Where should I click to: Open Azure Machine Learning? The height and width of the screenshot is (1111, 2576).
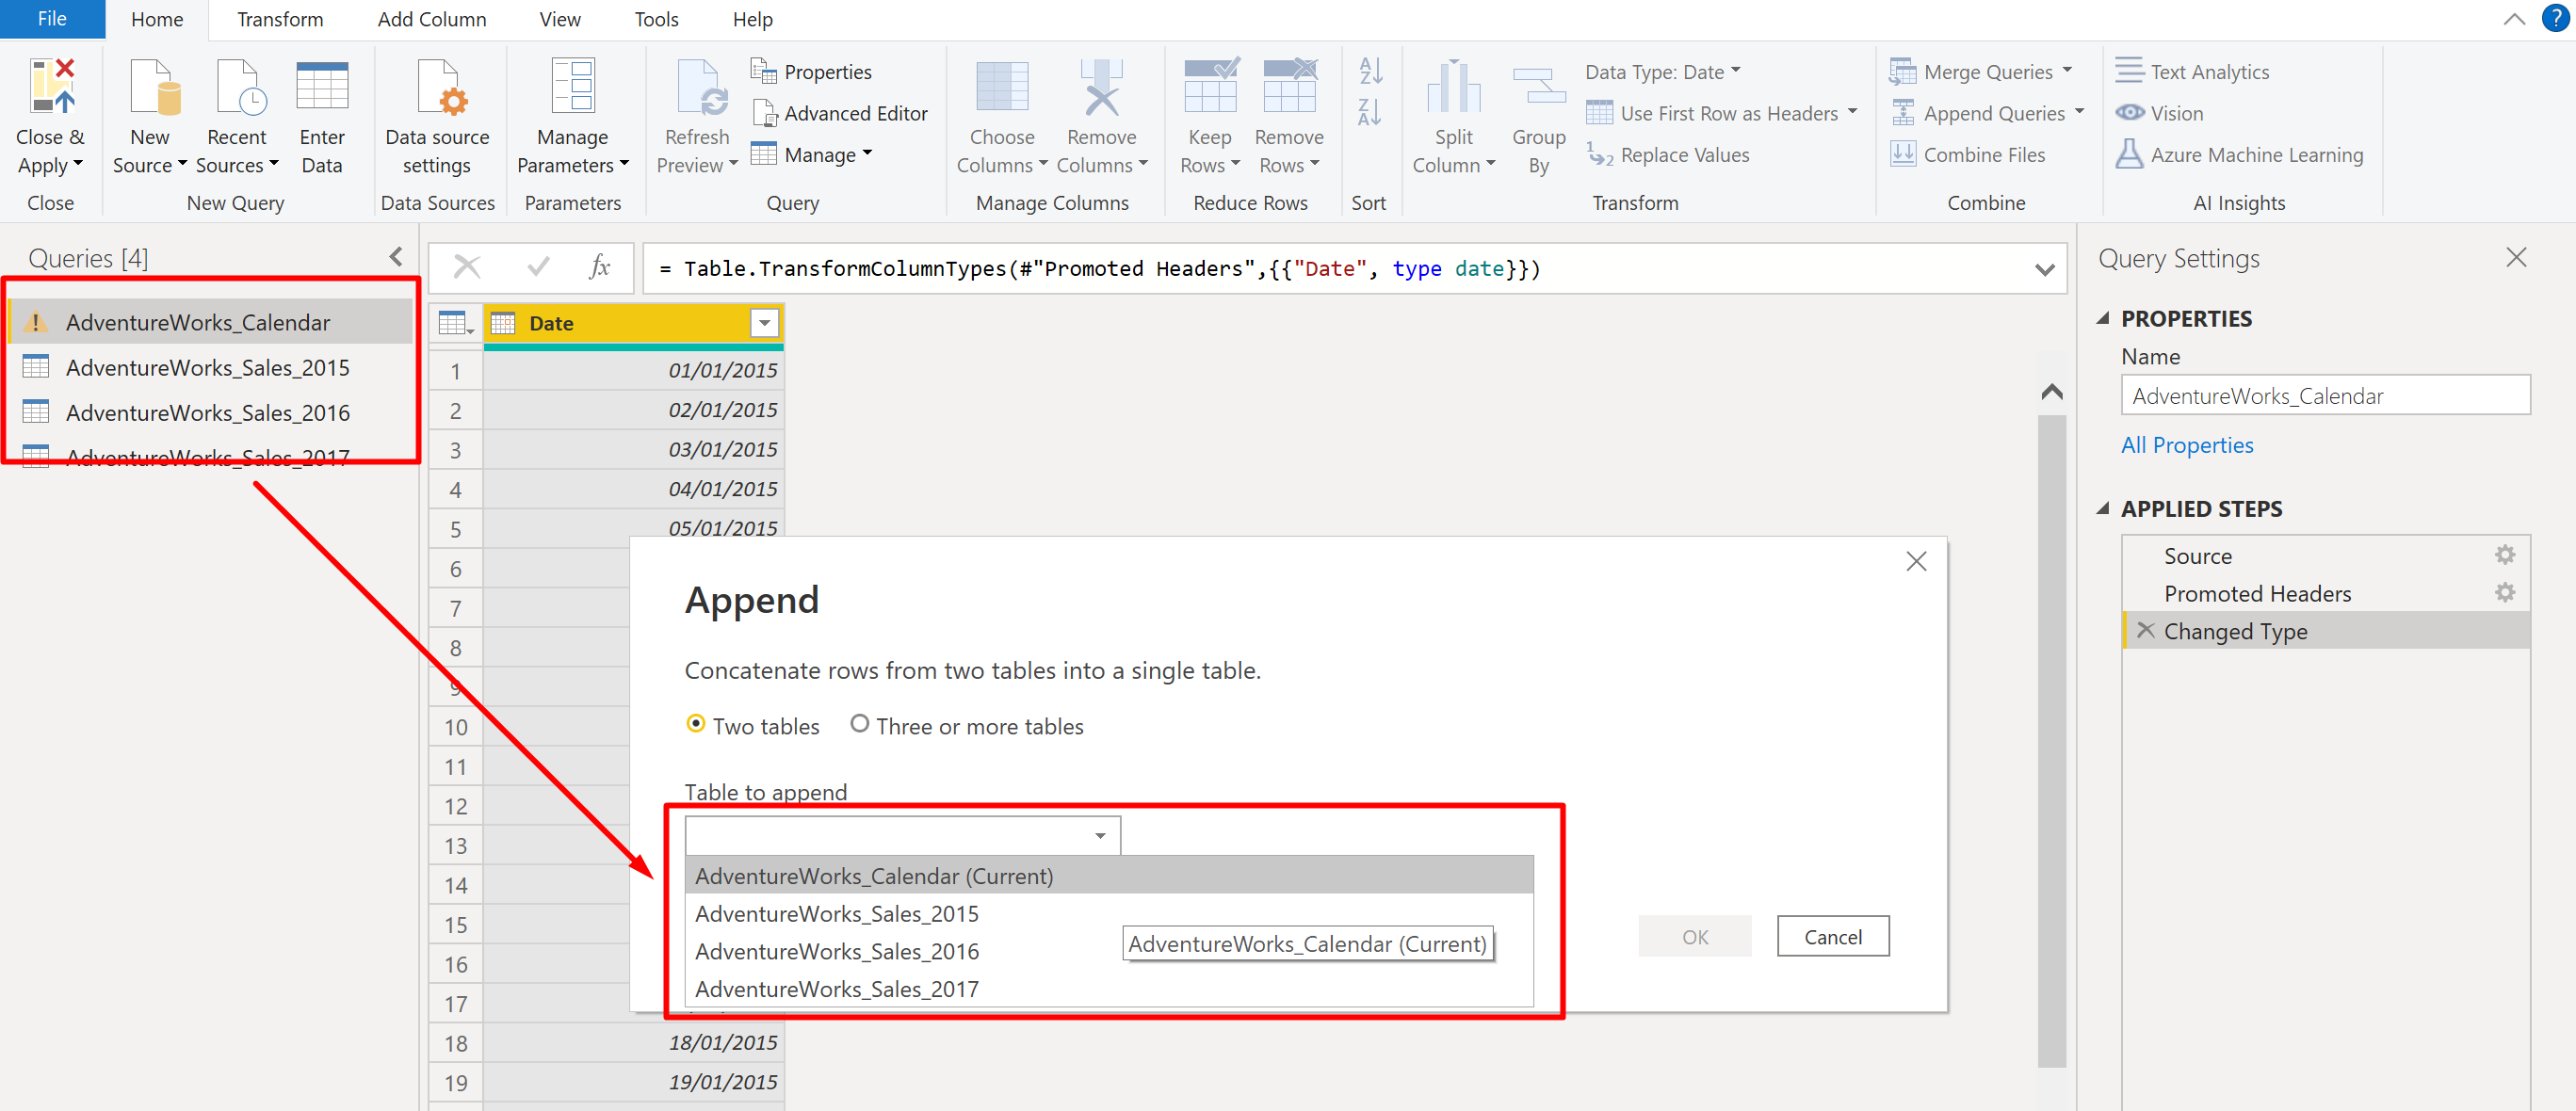pos(2239,154)
